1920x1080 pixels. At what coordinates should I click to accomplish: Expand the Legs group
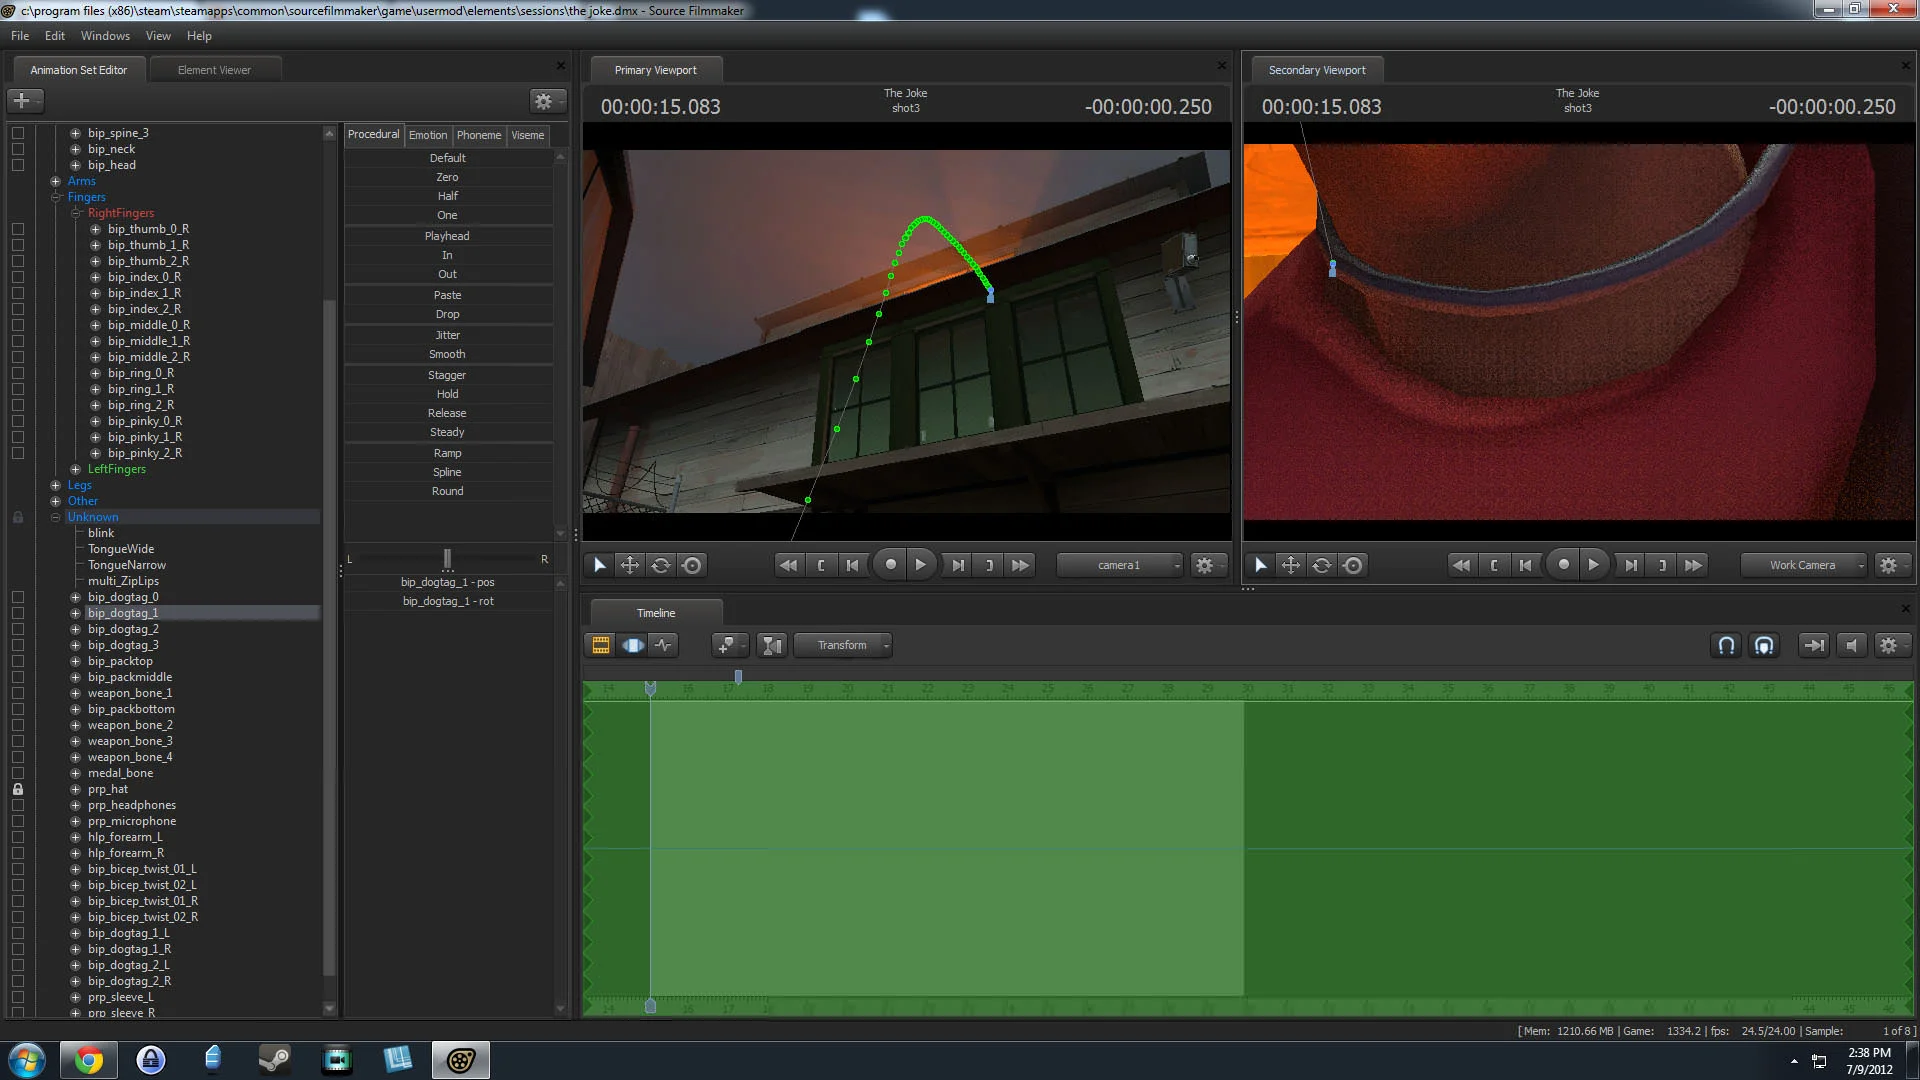[x=56, y=485]
